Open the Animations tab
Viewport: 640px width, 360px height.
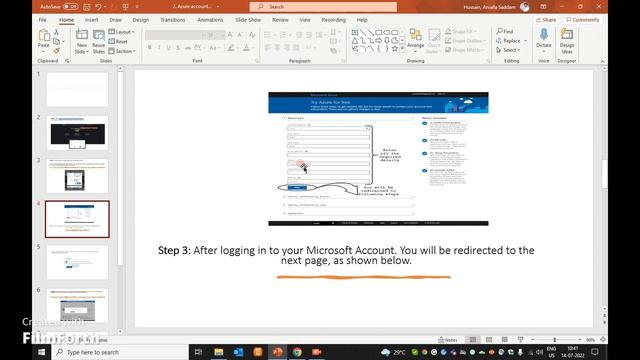[x=210, y=20]
